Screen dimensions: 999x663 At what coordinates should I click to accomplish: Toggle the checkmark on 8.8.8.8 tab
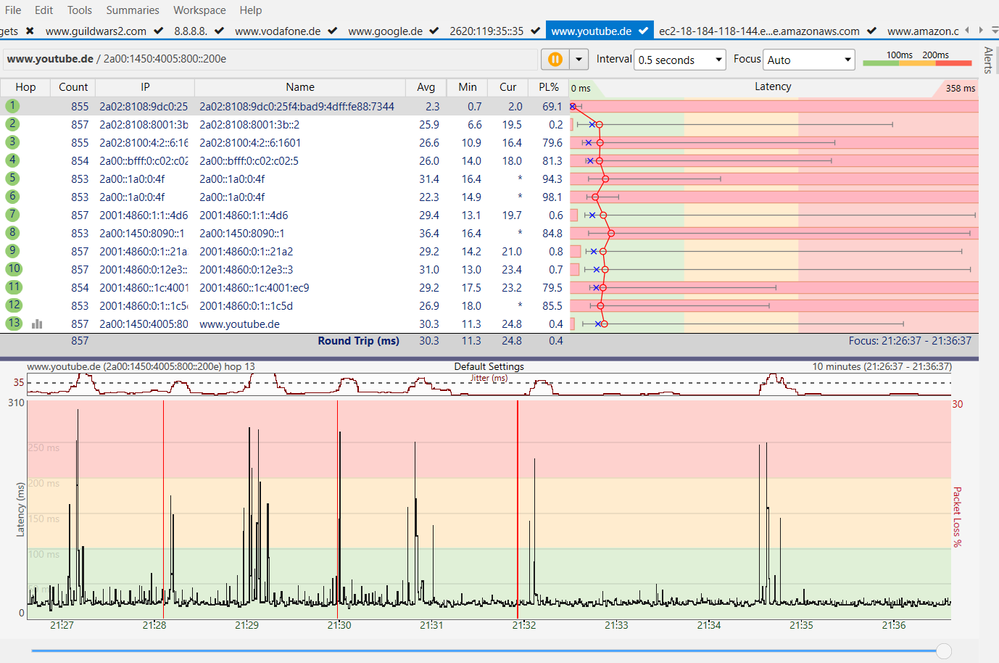[x=220, y=31]
